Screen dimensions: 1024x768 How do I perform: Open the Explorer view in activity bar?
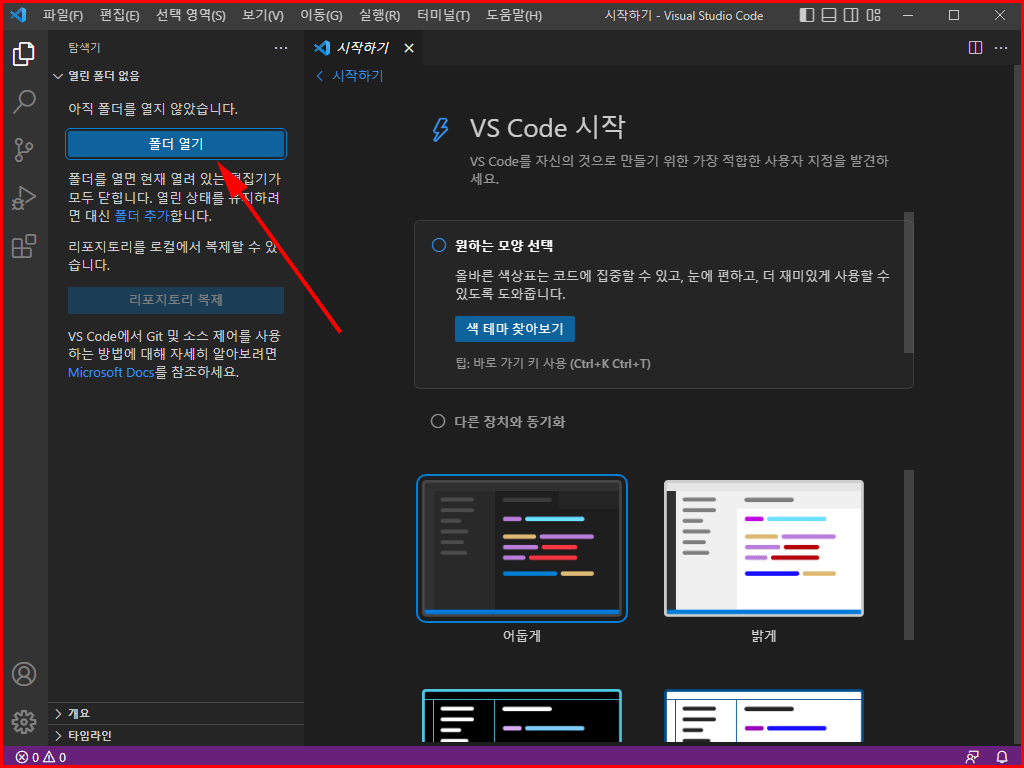coord(24,54)
